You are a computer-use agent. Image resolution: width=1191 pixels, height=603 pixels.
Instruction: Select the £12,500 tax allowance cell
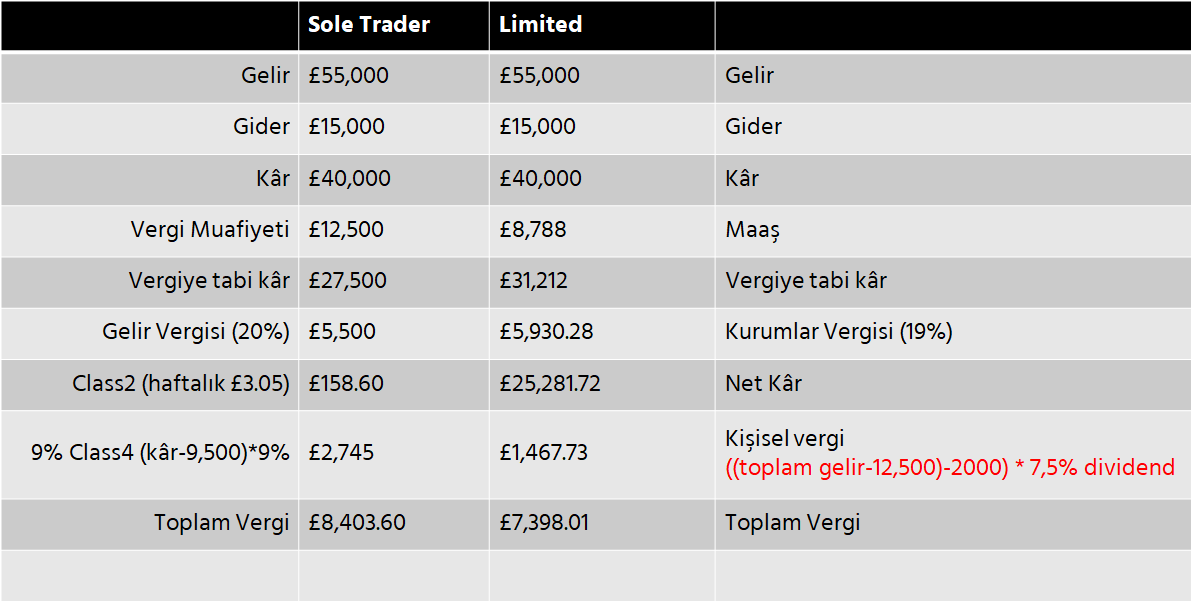pyautogui.click(x=347, y=230)
